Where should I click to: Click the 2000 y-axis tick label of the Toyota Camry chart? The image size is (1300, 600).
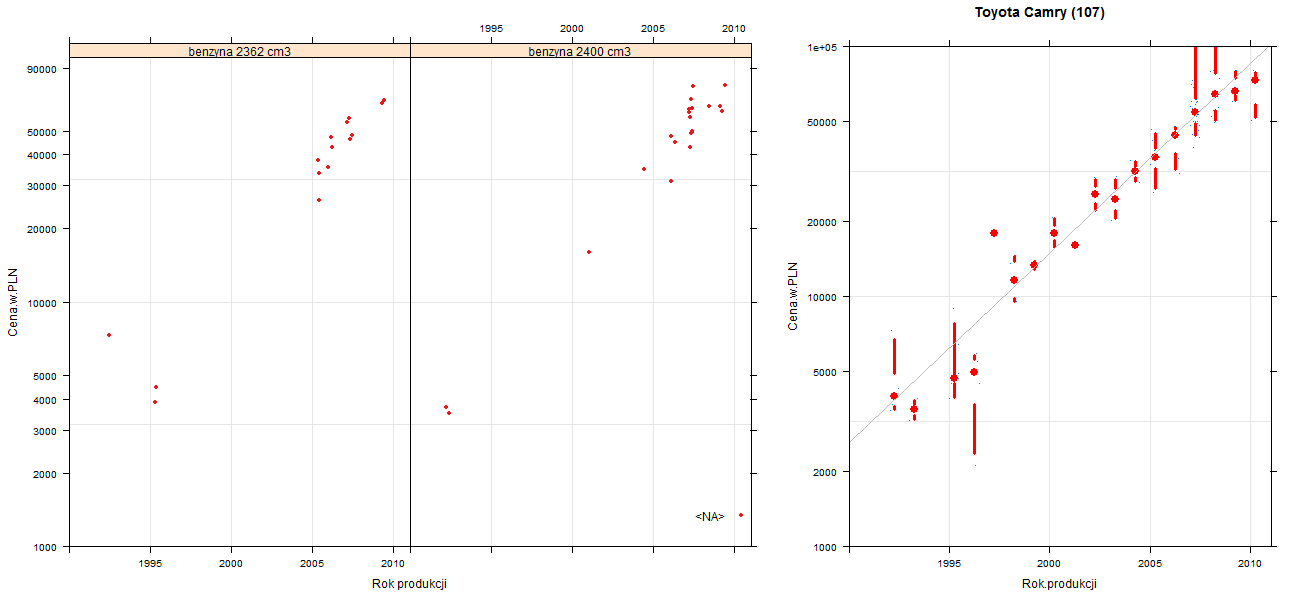[825, 471]
